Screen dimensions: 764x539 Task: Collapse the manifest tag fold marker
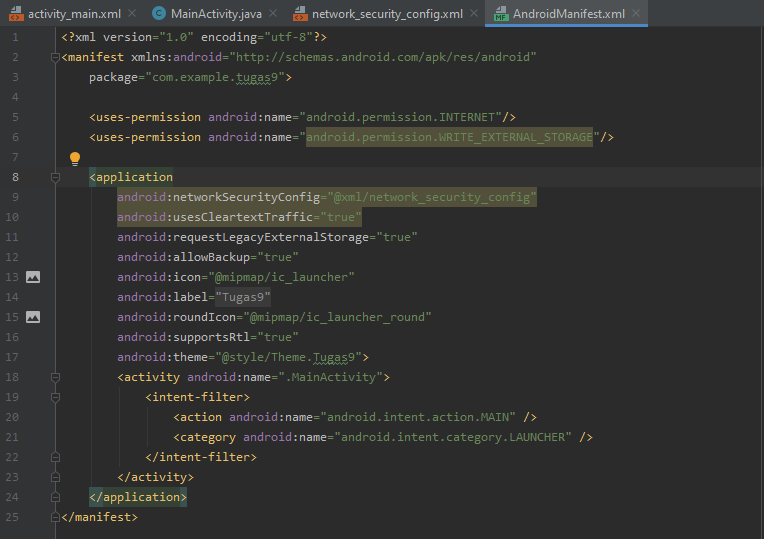55,58
